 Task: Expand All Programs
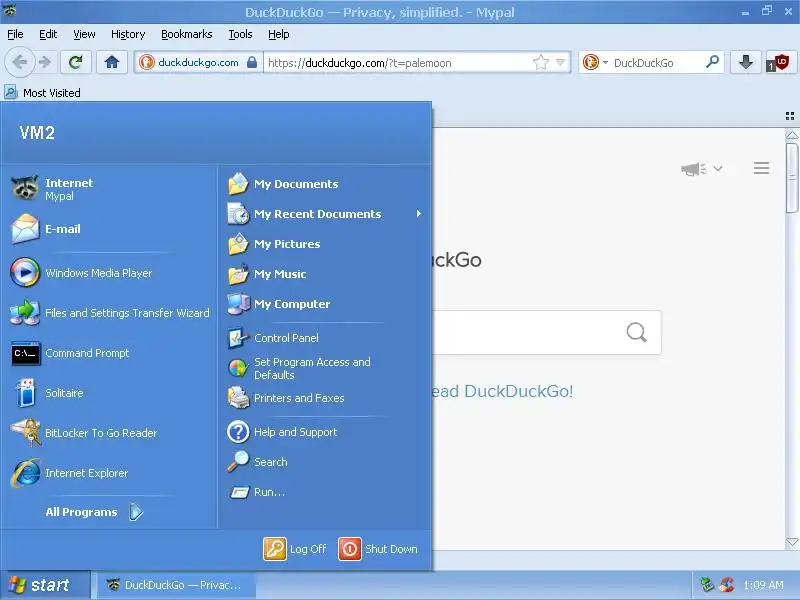94,512
